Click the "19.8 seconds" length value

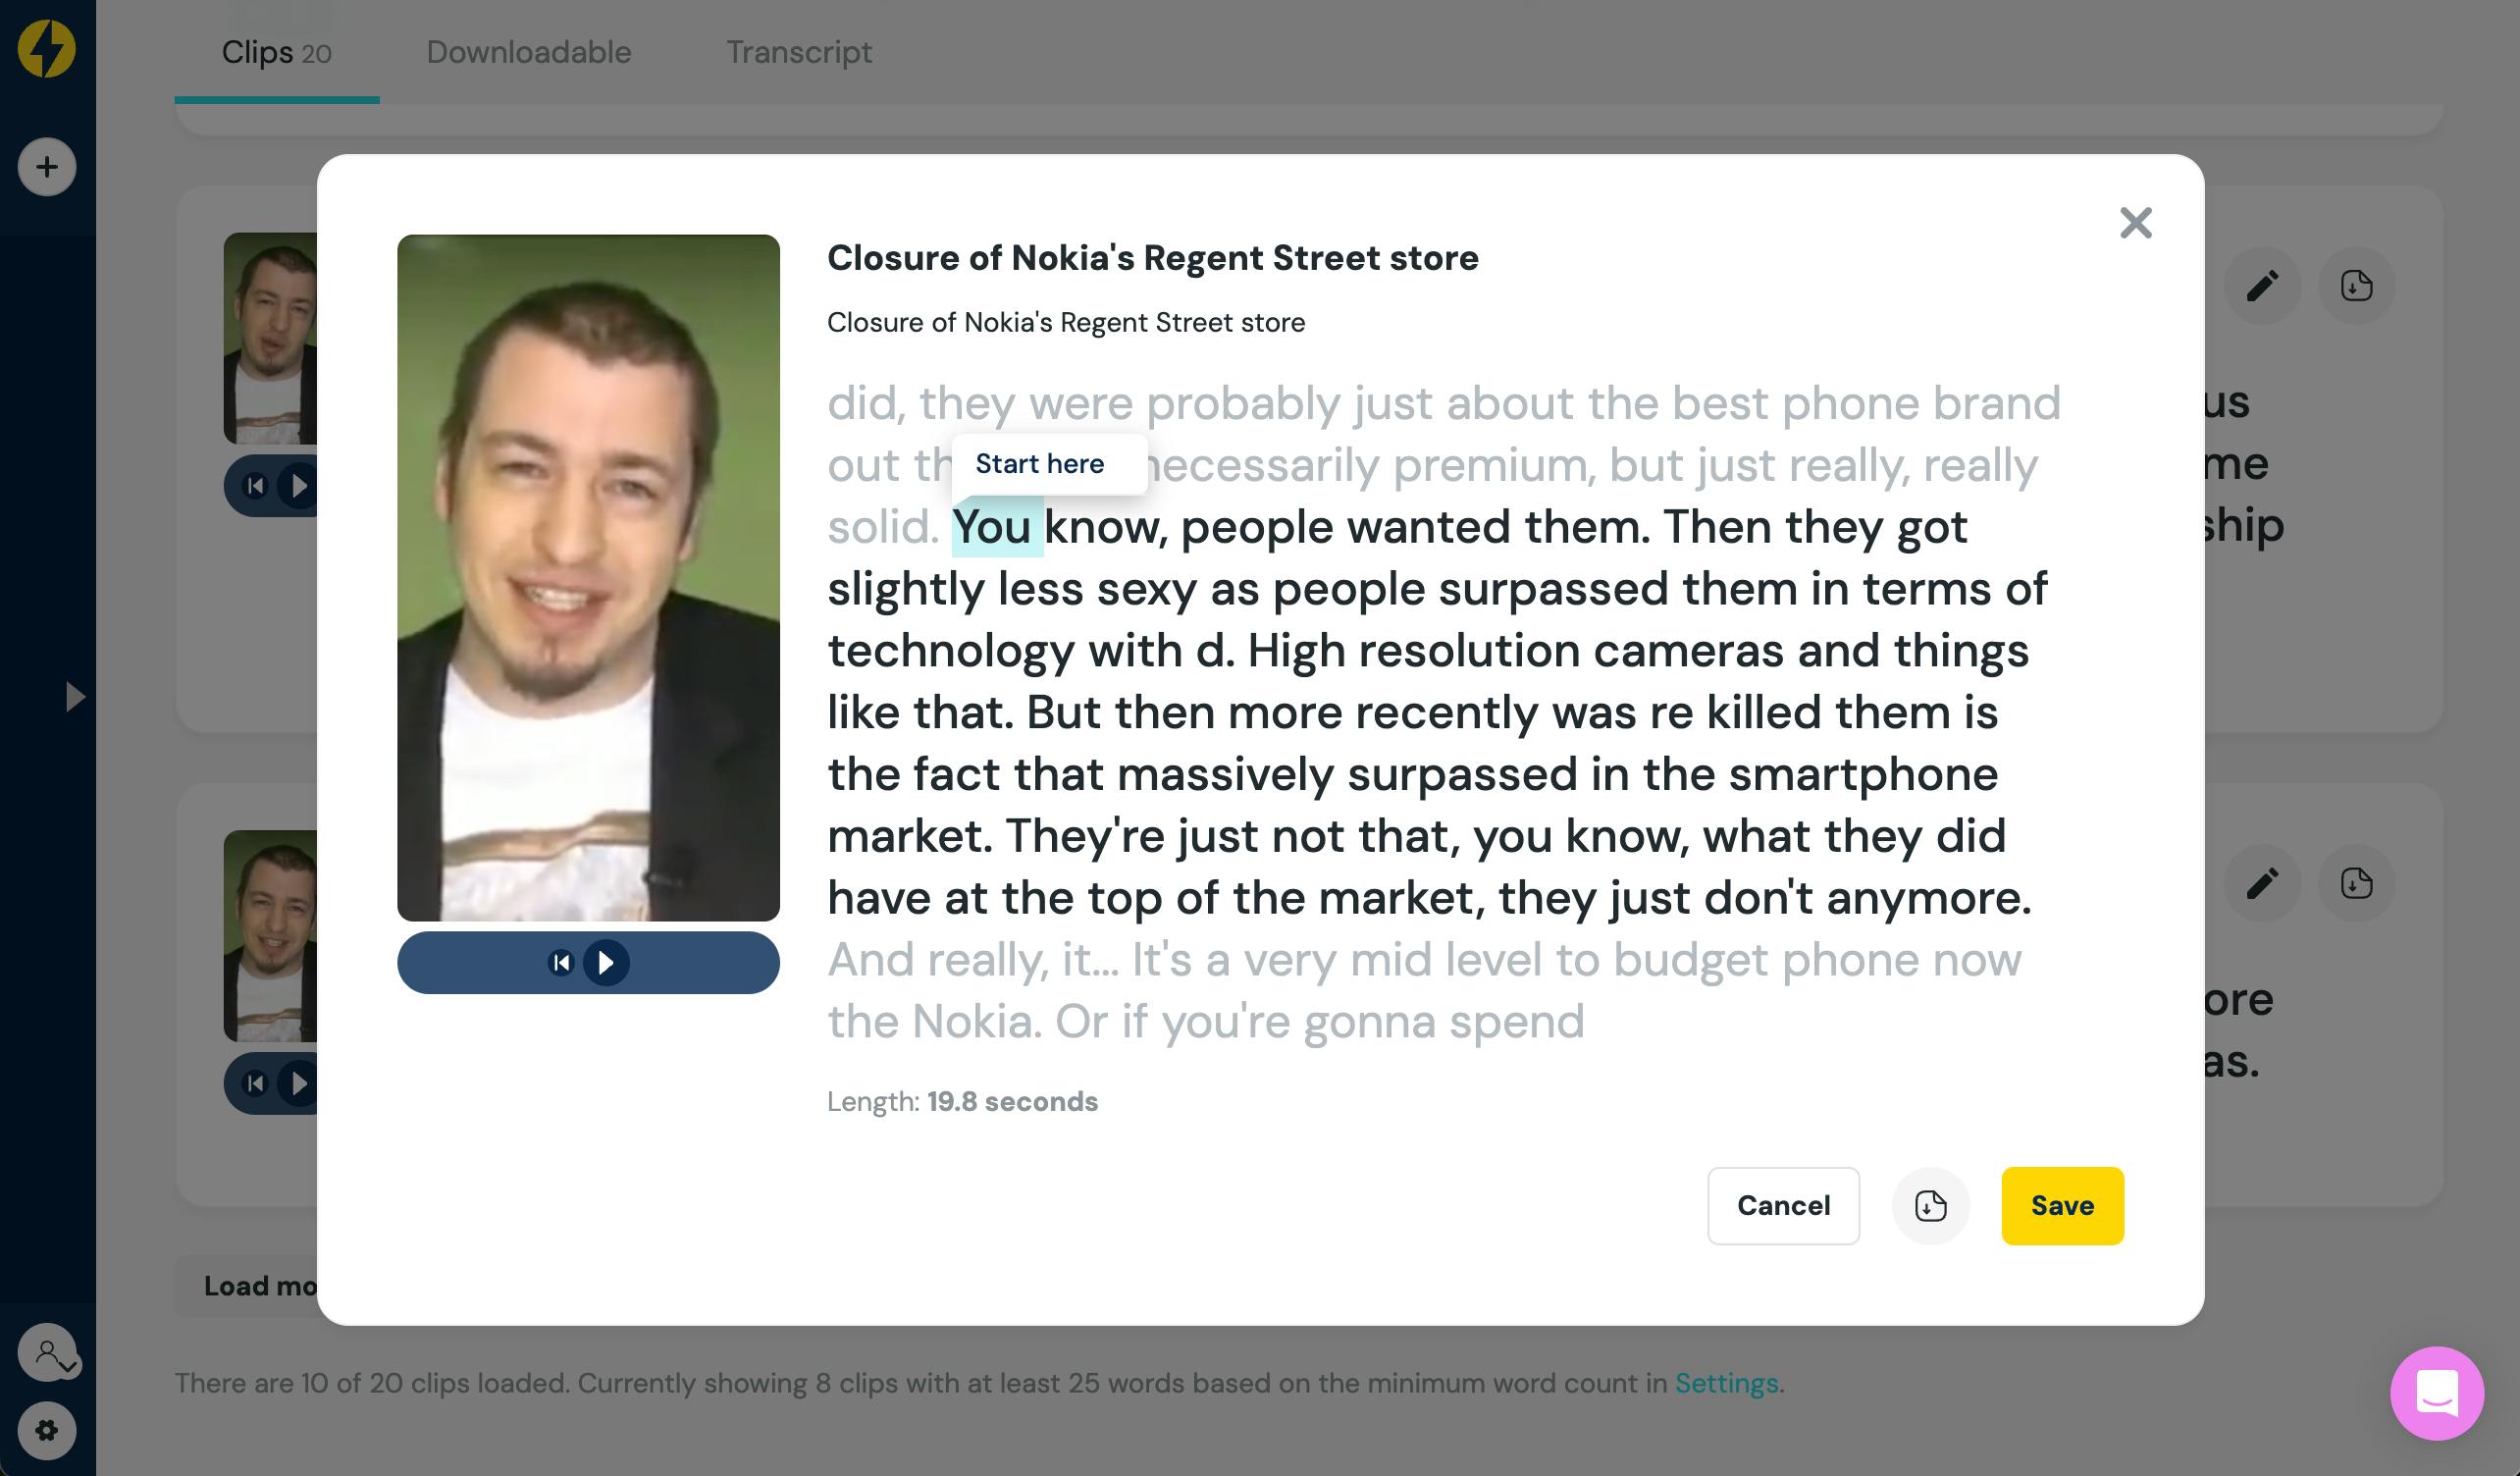[1012, 1101]
